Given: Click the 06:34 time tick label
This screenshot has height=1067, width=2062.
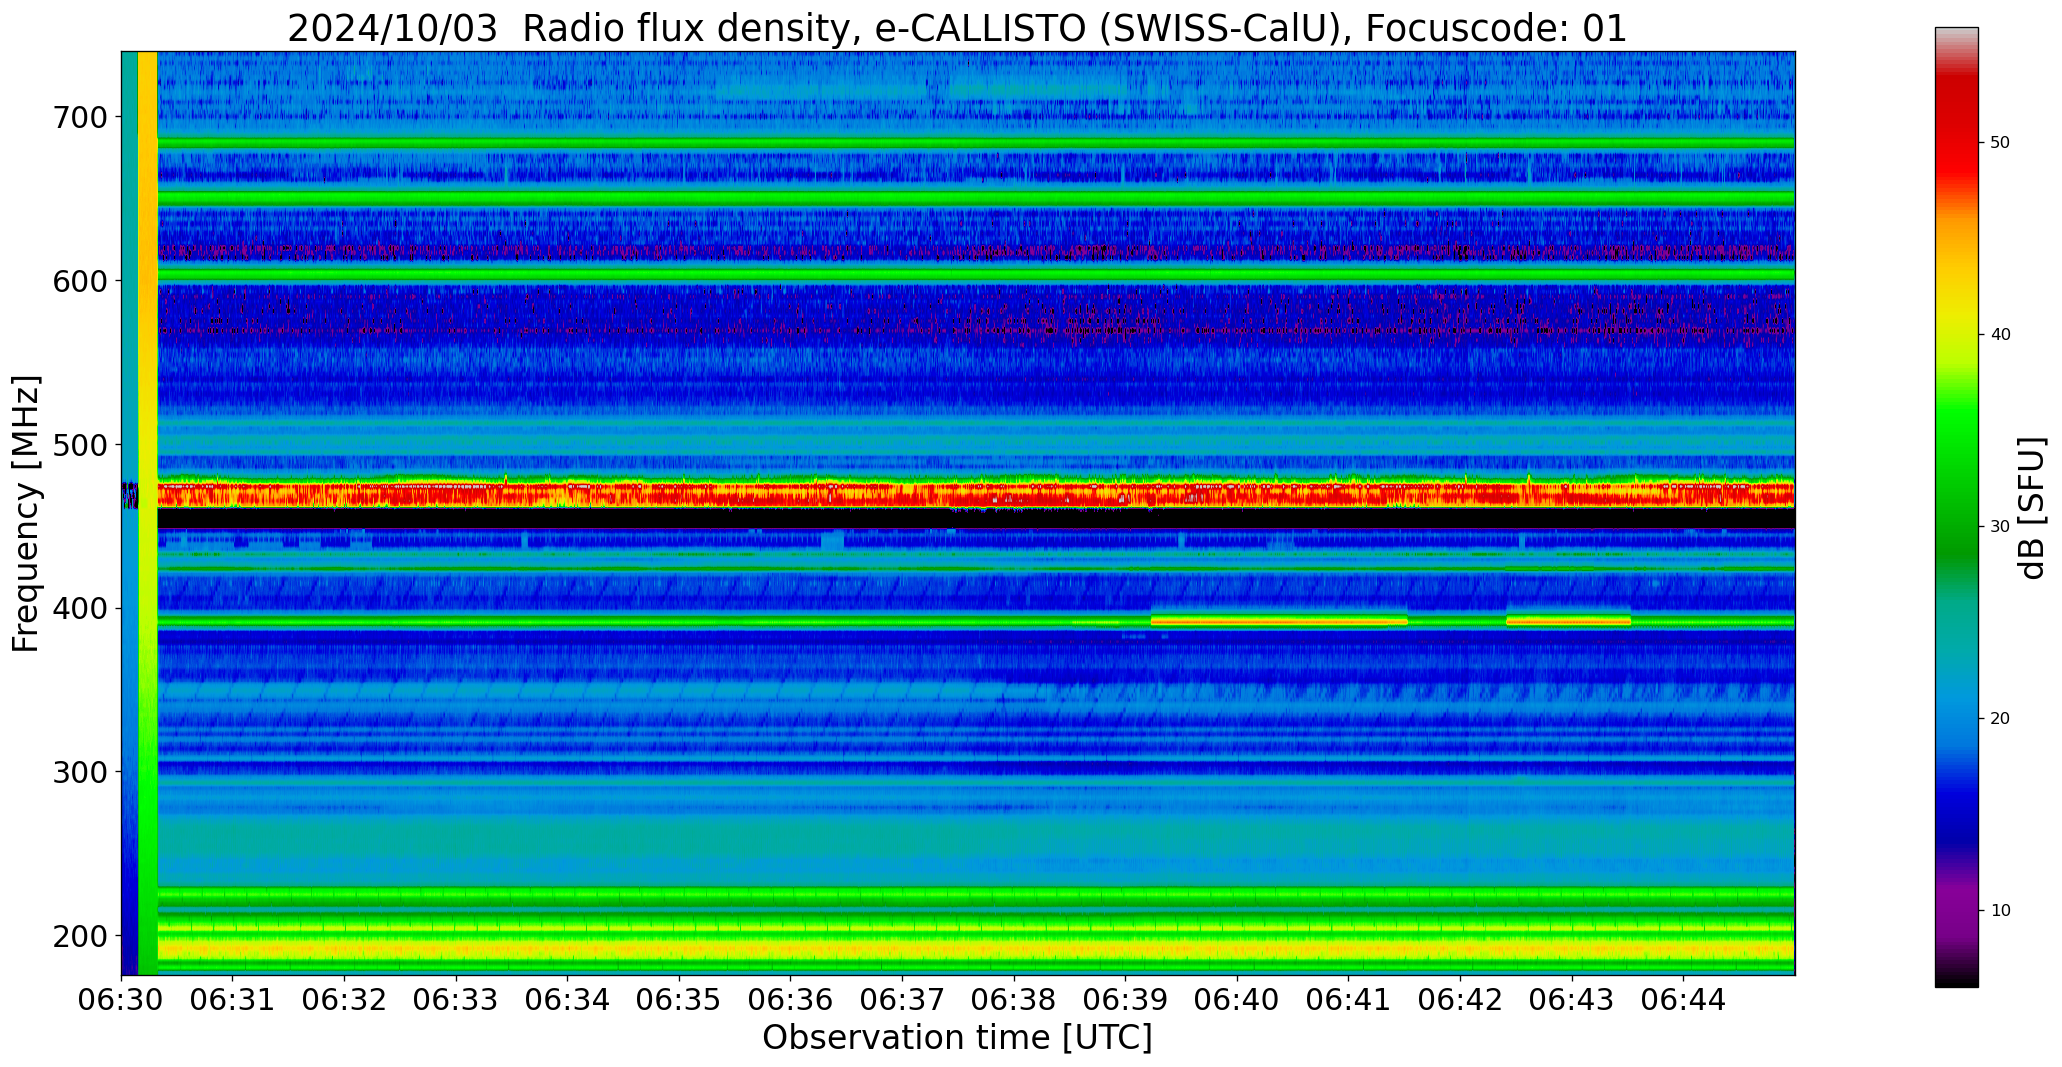Looking at the screenshot, I should point(568,999).
